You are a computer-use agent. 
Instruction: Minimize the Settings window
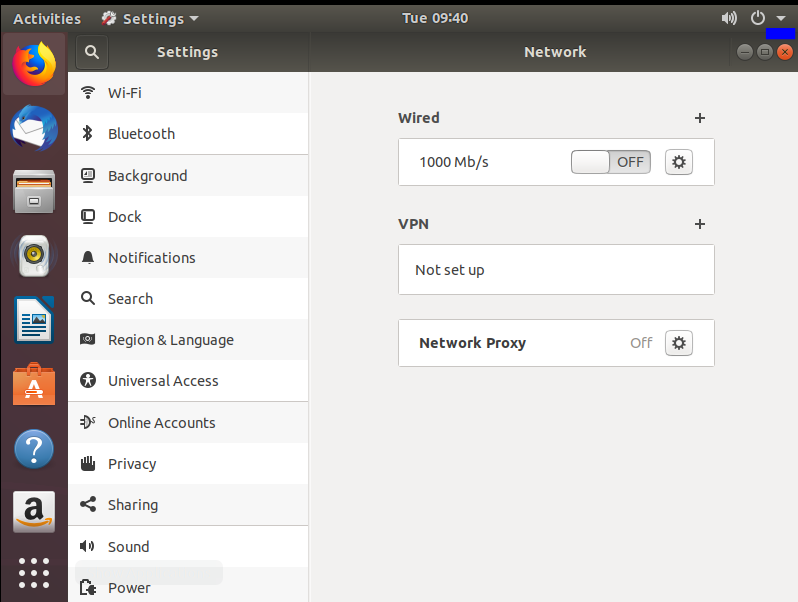coord(745,52)
